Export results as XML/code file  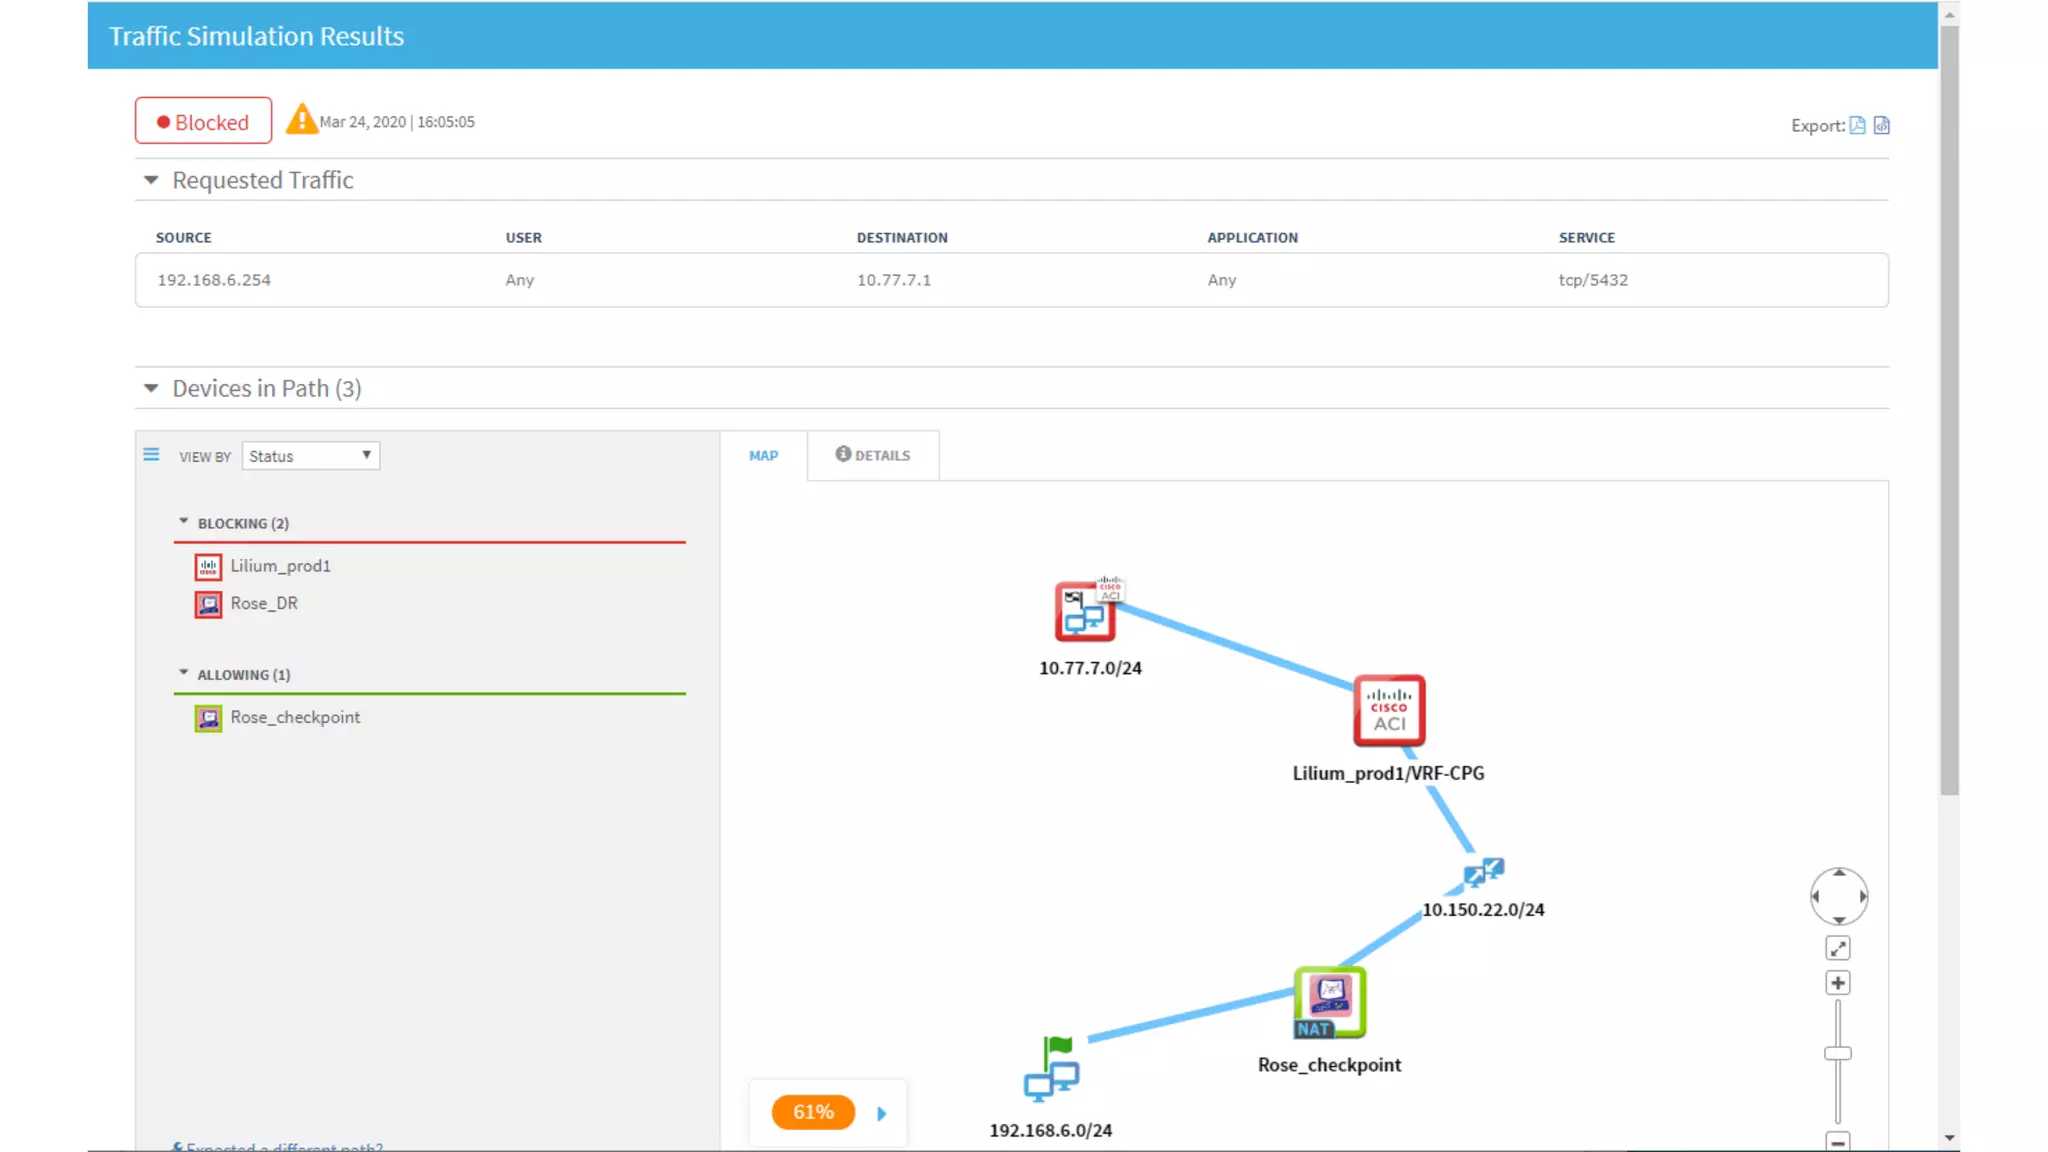1882,125
